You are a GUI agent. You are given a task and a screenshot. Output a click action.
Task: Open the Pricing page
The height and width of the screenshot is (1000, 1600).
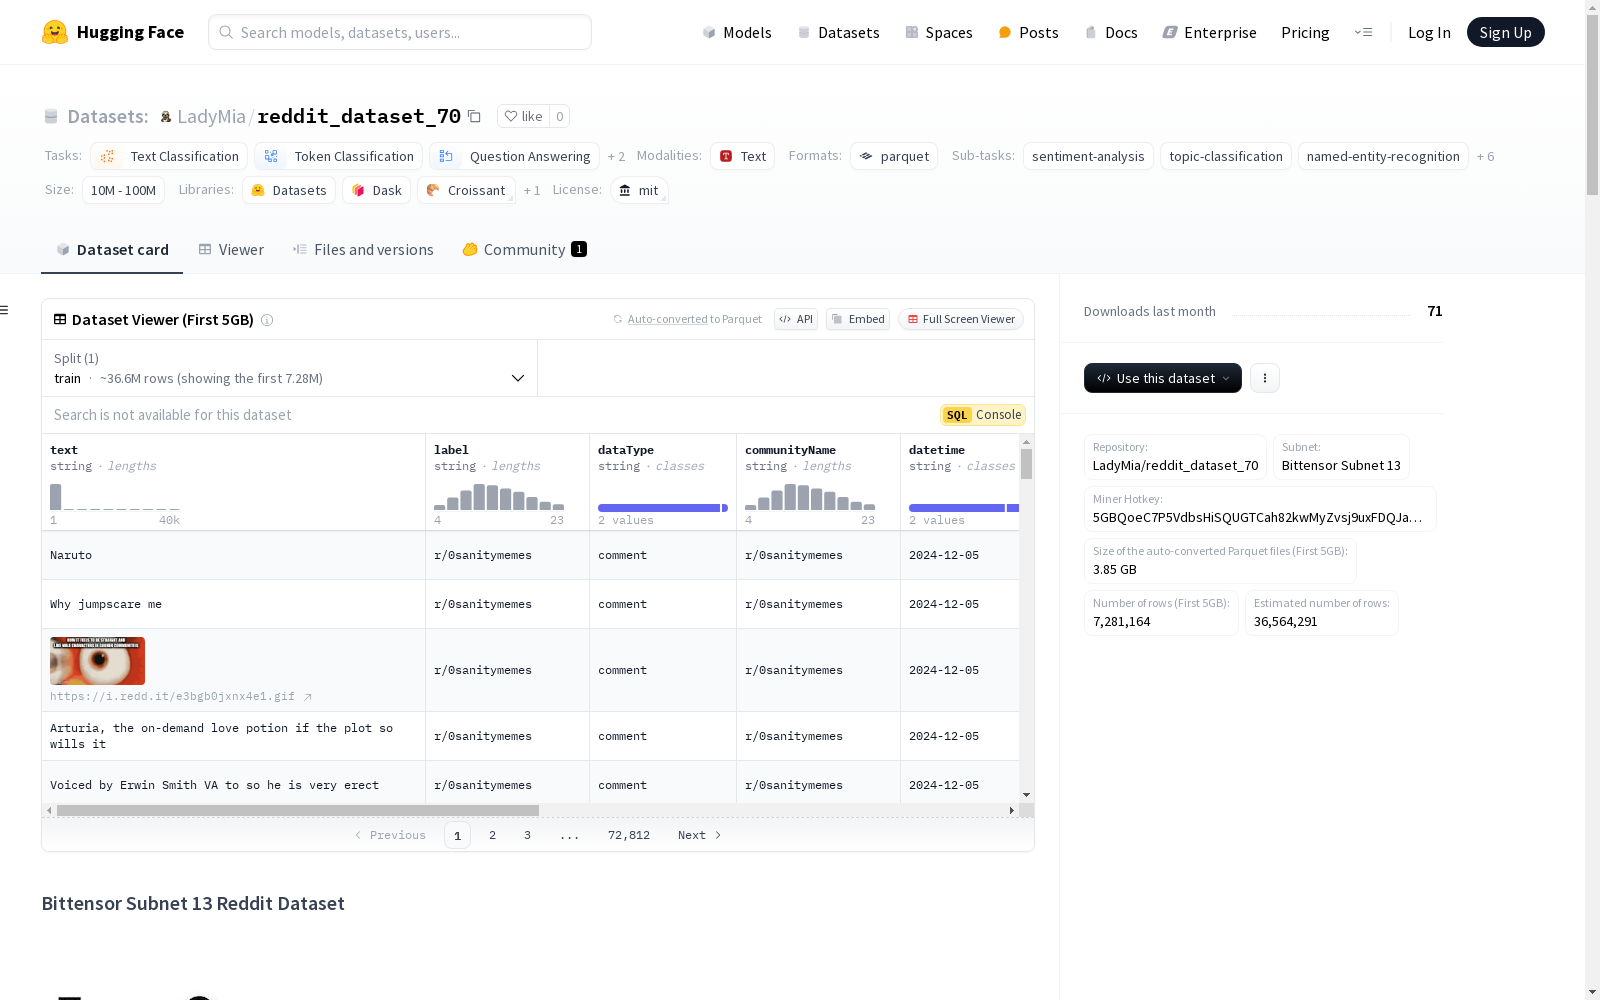pyautogui.click(x=1305, y=32)
